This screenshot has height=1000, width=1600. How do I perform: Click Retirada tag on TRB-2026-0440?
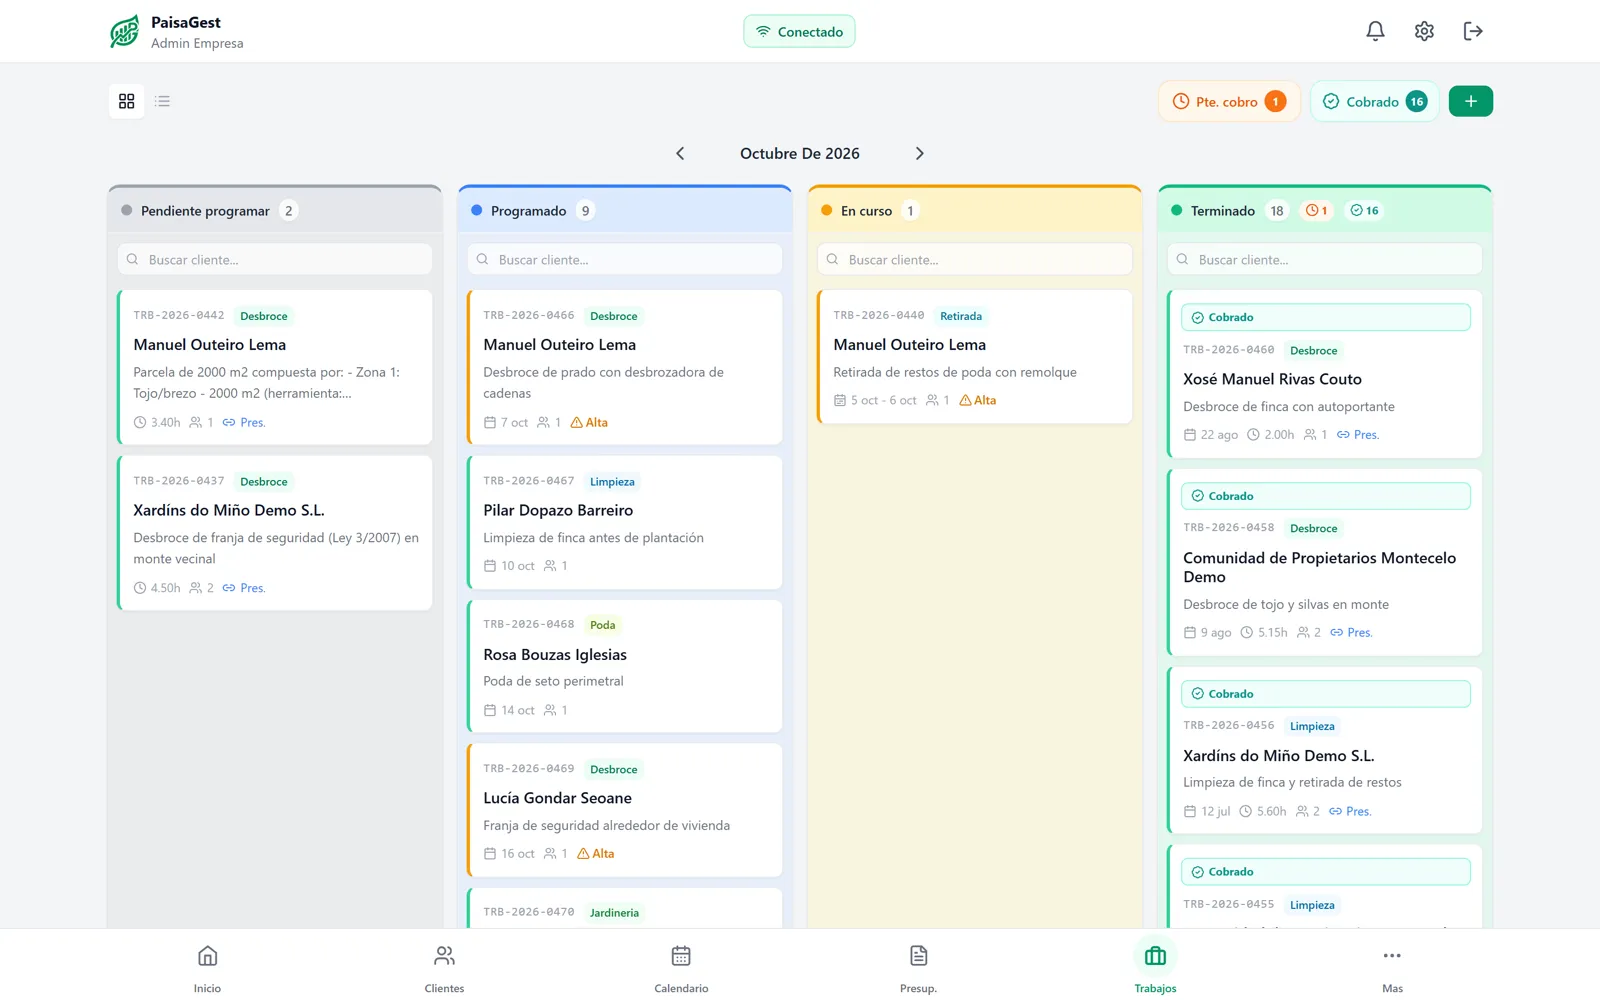[x=961, y=316]
